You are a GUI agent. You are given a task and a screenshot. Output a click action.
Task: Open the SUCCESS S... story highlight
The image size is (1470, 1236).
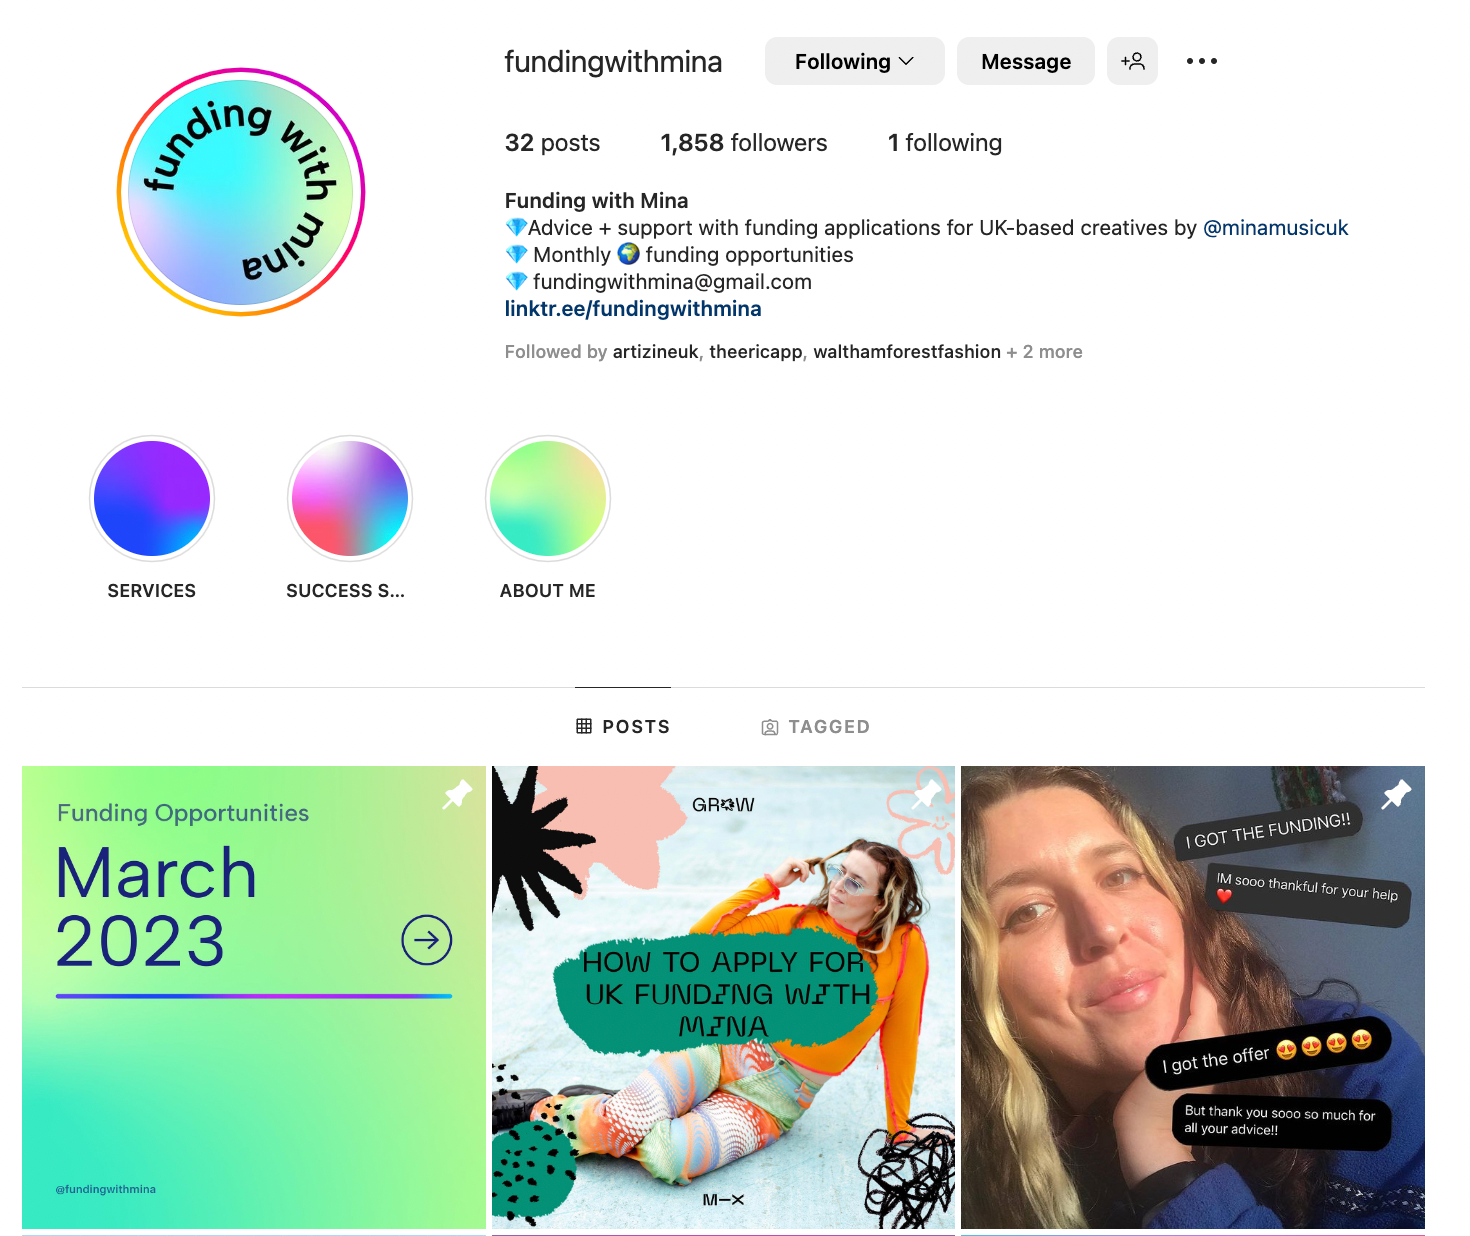pyautogui.click(x=350, y=498)
